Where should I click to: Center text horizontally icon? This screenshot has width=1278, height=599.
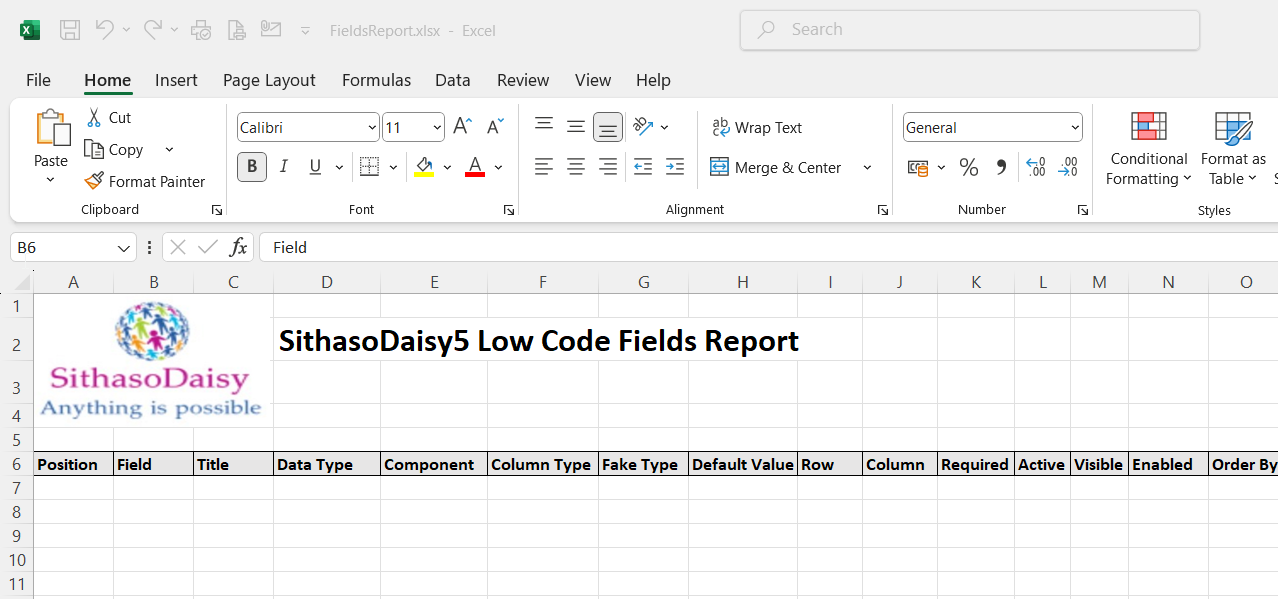pos(576,167)
